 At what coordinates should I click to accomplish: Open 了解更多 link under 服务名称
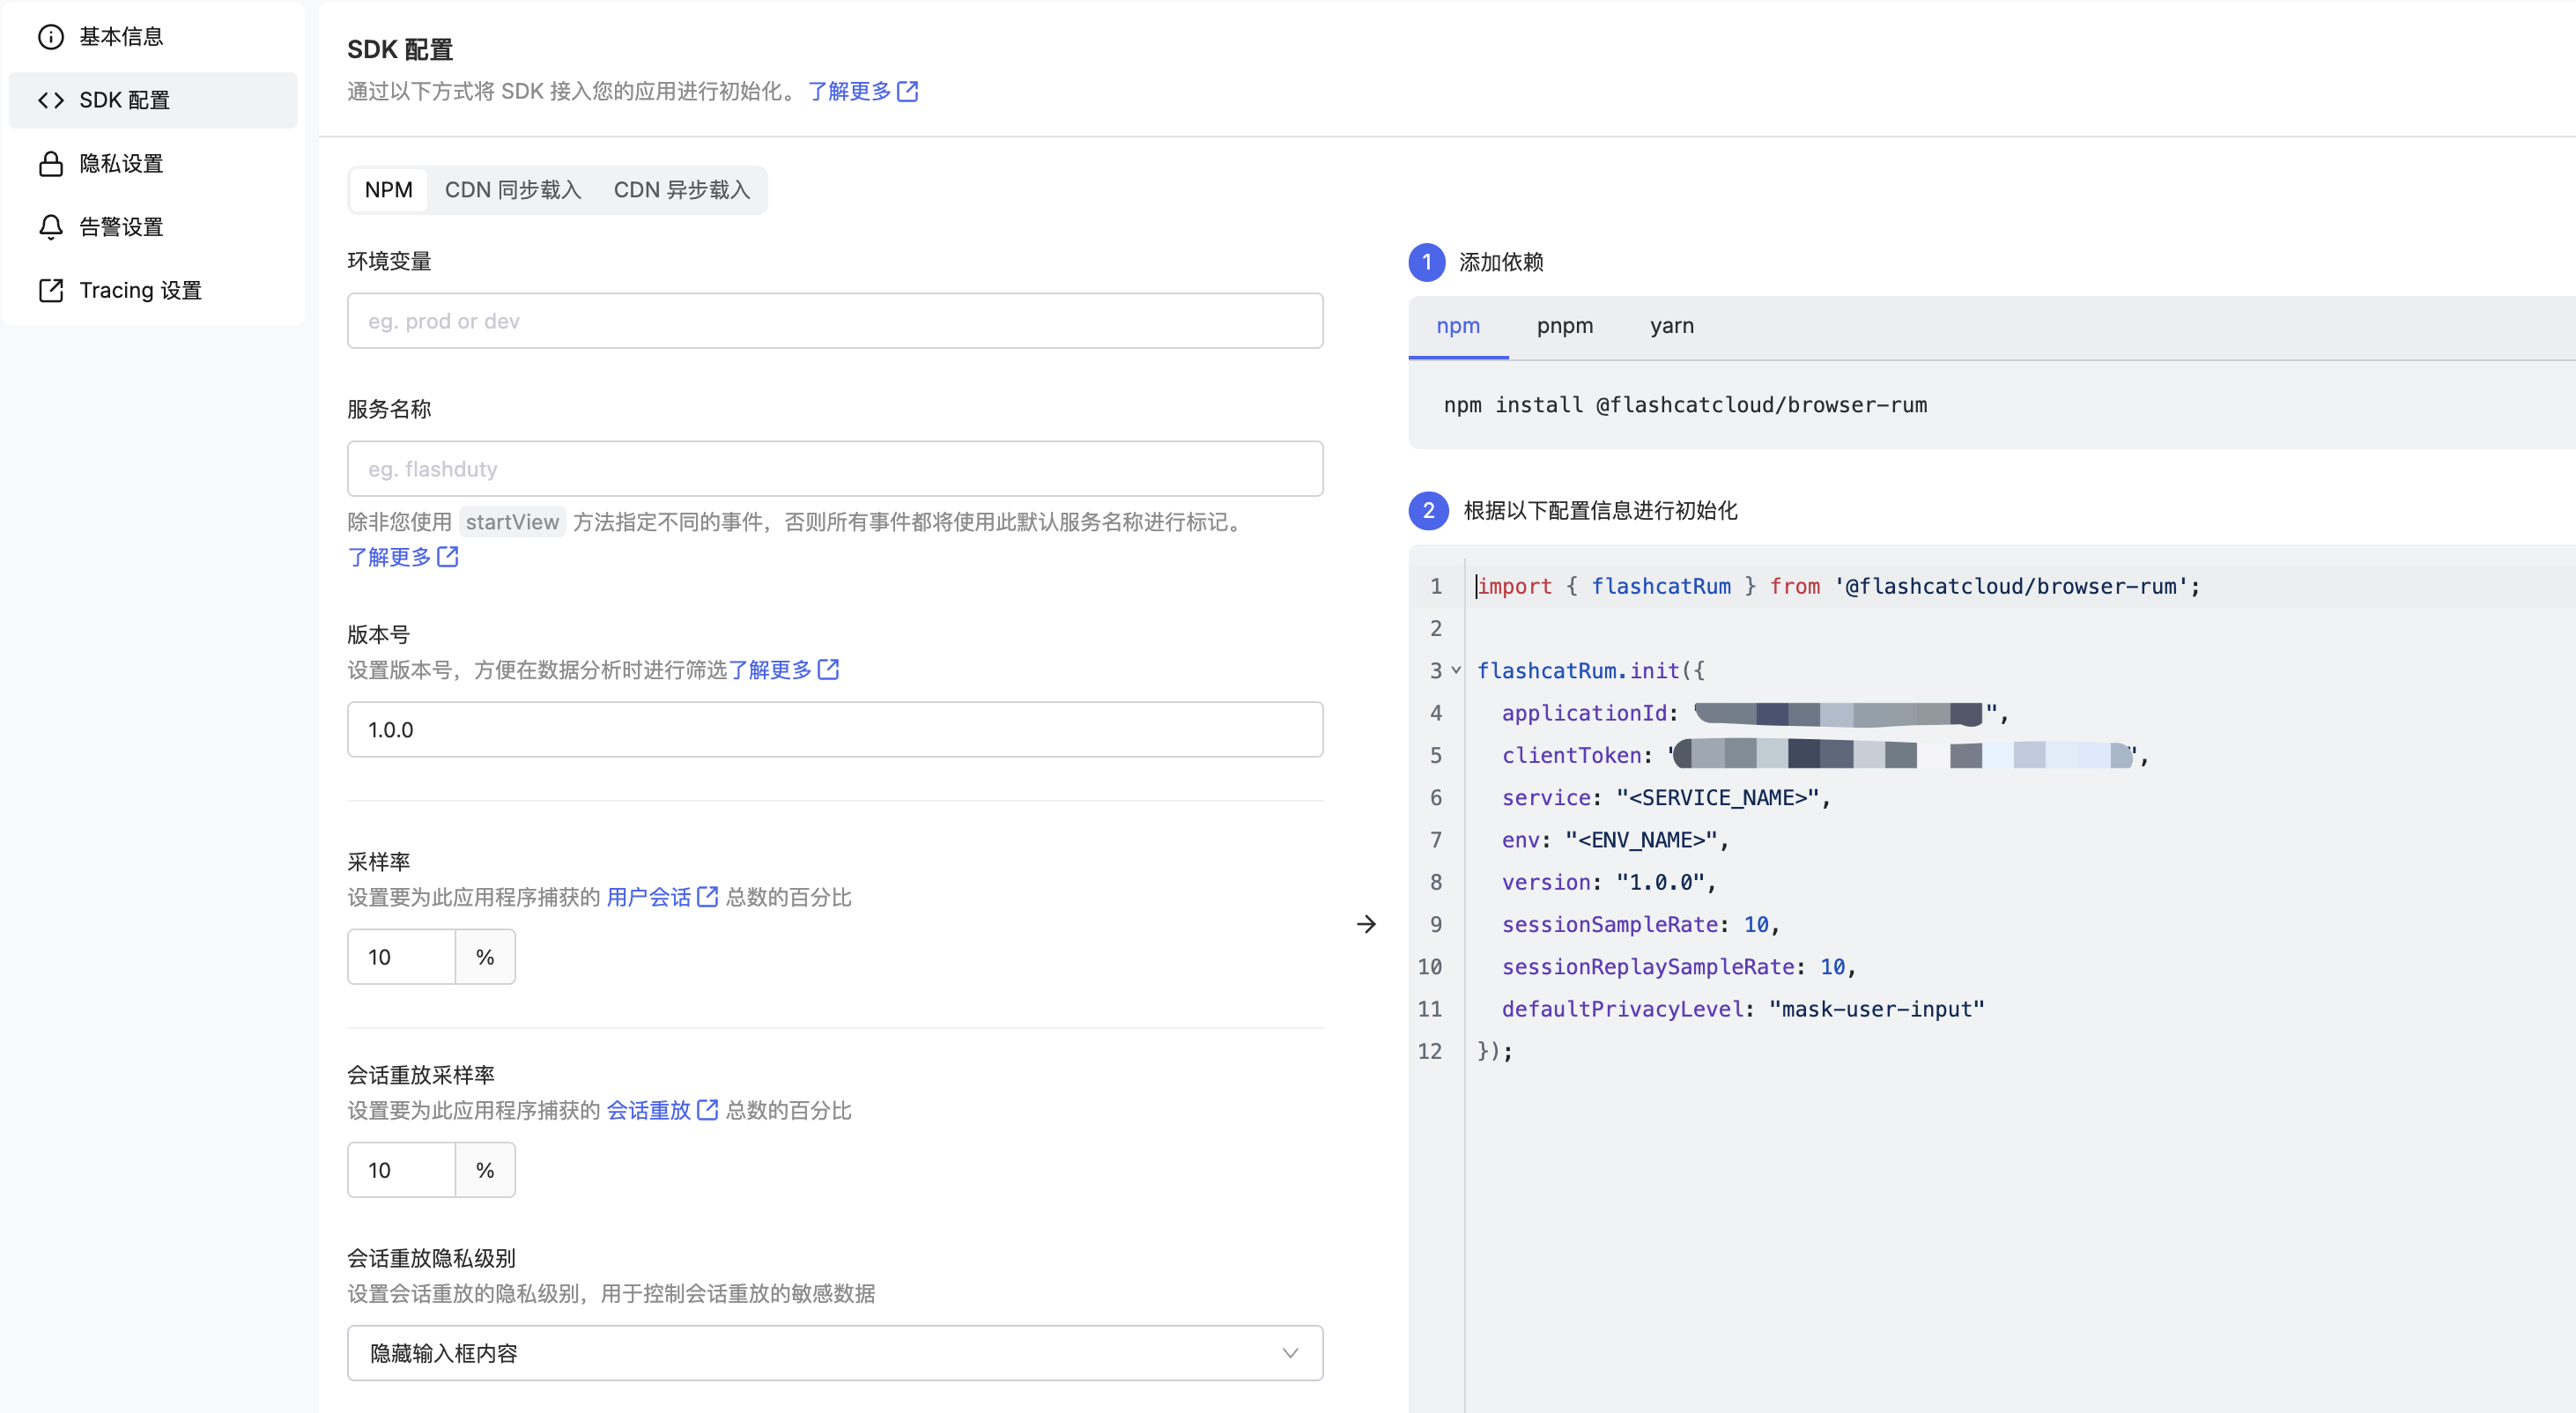point(390,557)
